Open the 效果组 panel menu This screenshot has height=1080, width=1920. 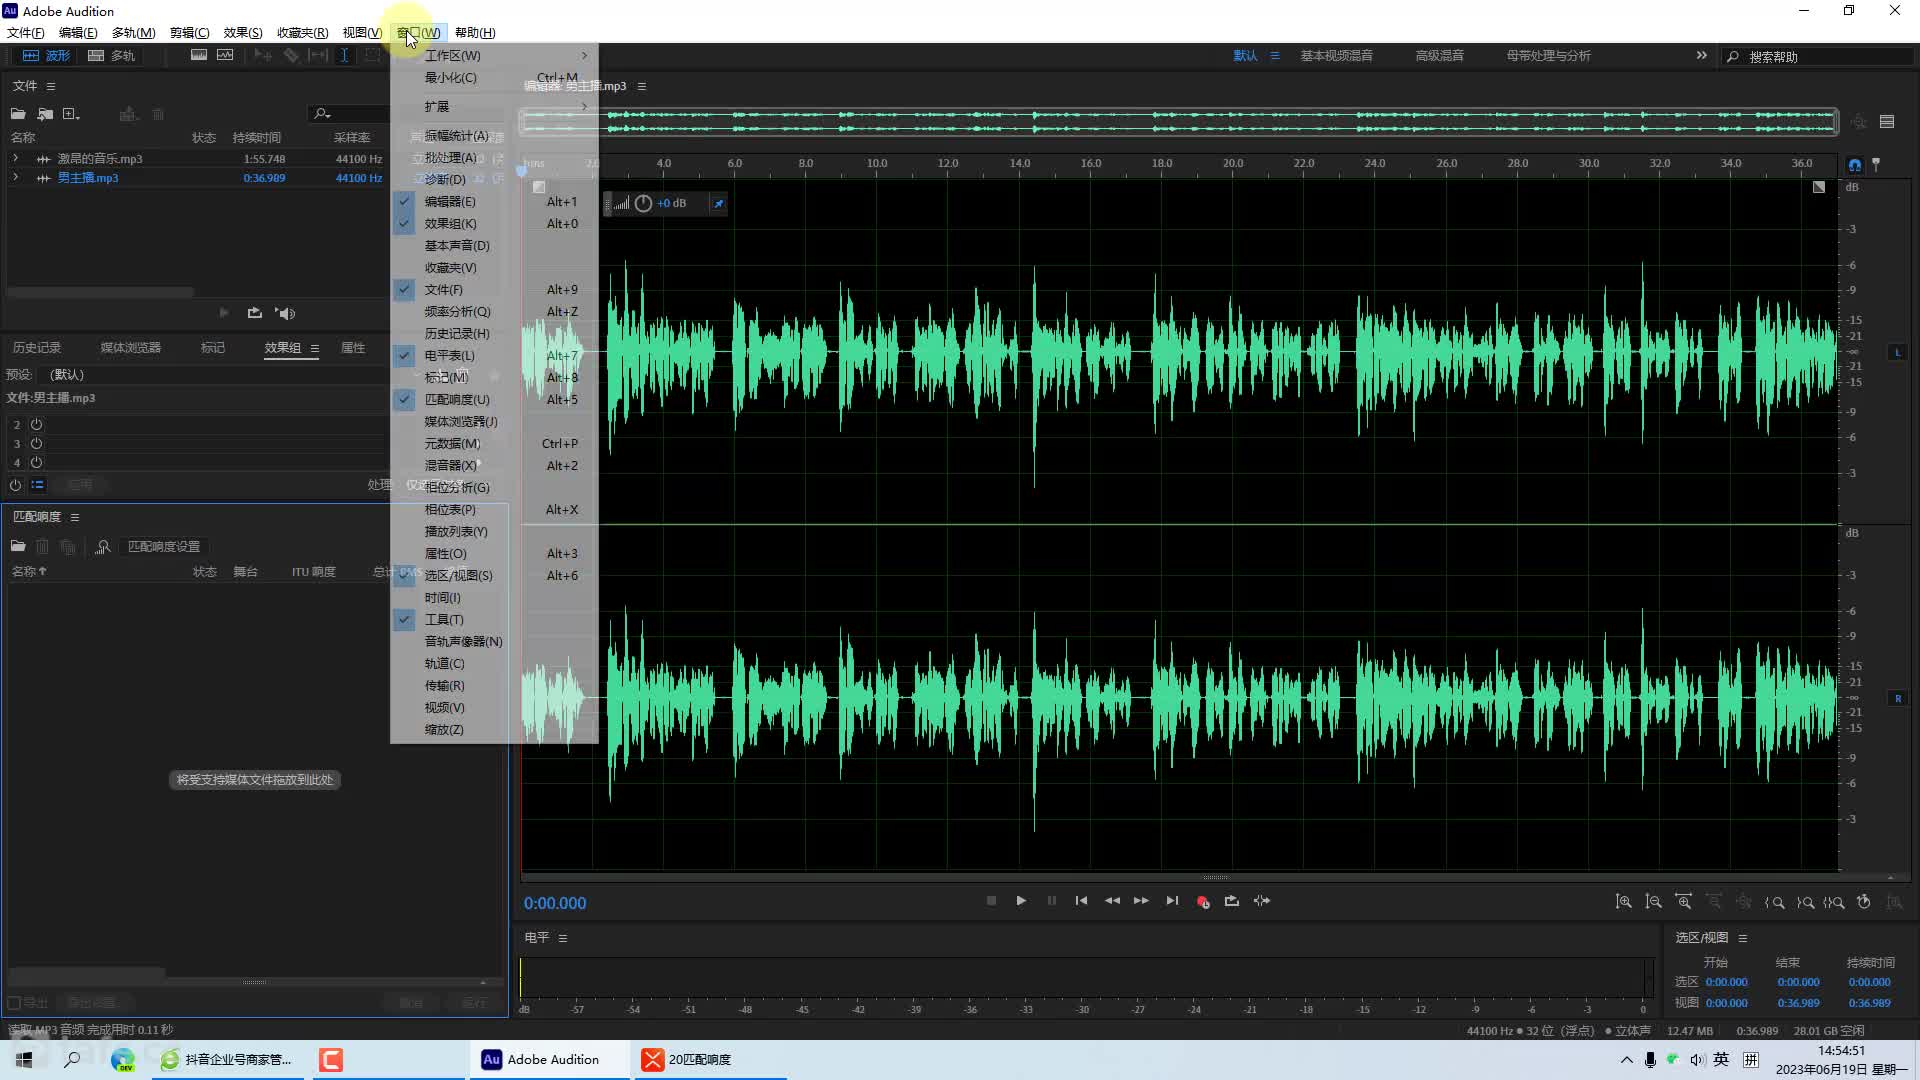pos(315,348)
